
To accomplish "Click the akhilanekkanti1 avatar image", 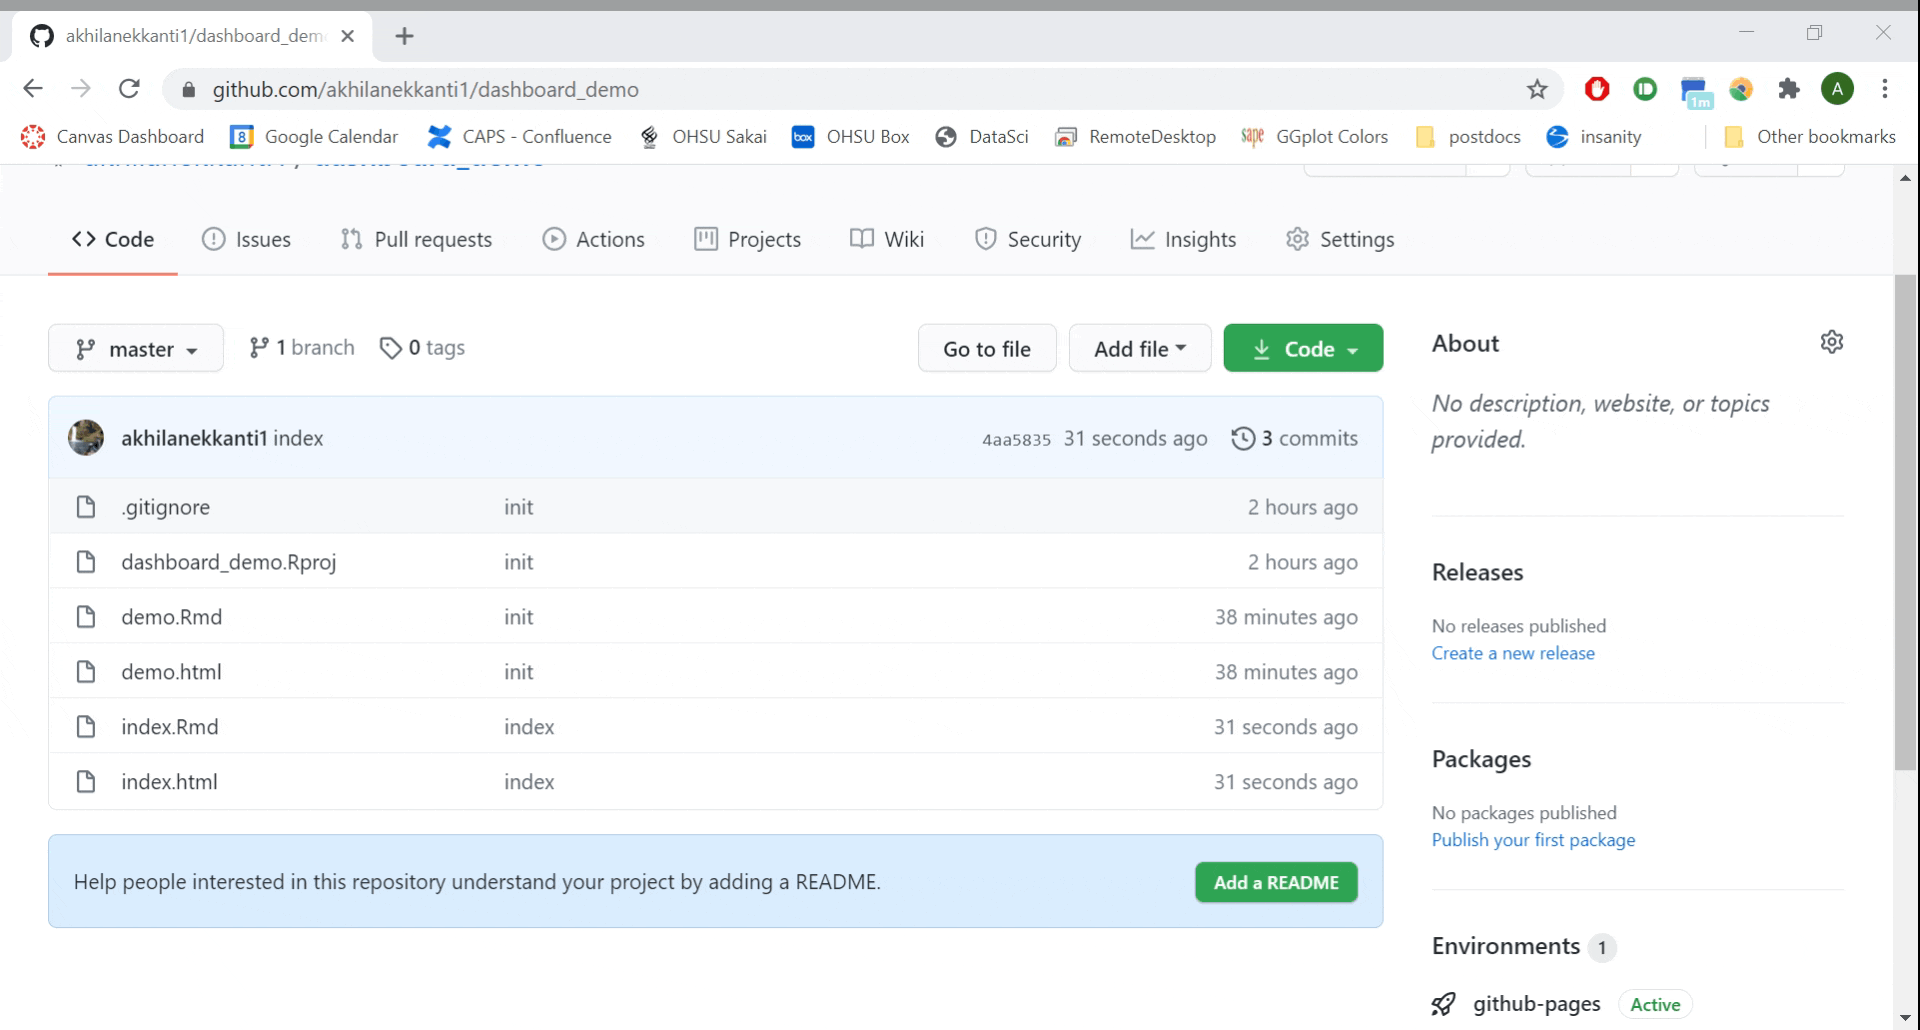I will click(x=86, y=438).
